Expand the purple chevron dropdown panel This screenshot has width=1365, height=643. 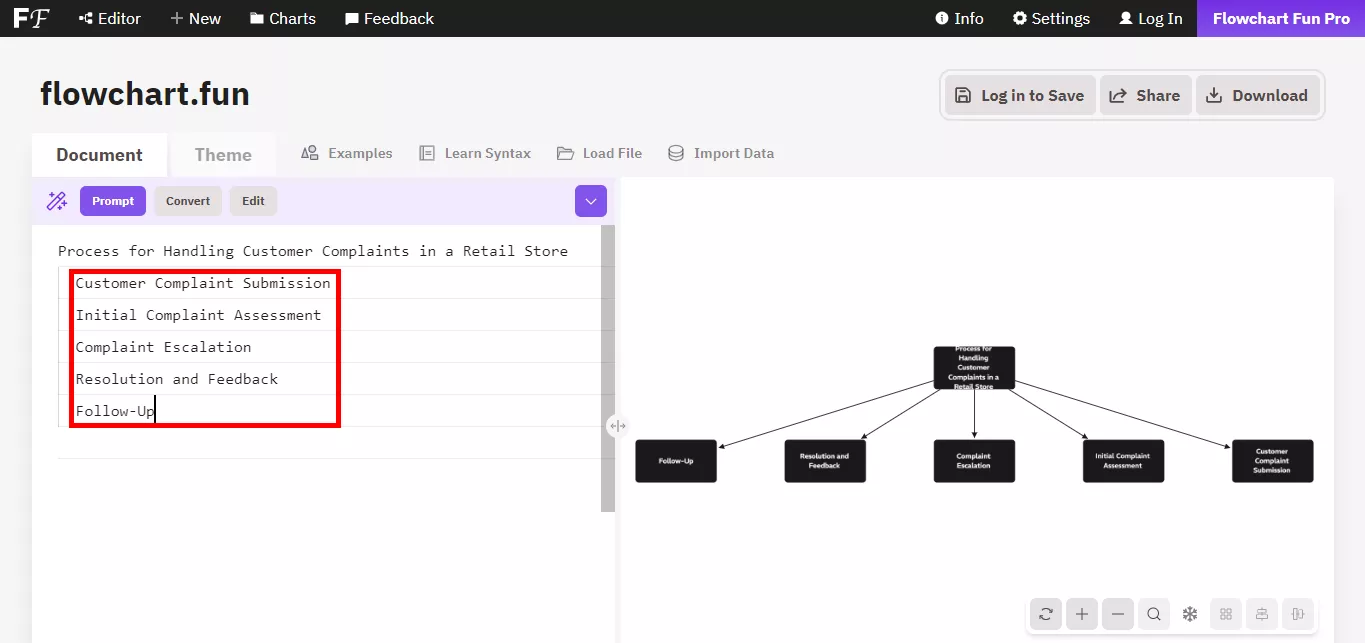point(590,201)
